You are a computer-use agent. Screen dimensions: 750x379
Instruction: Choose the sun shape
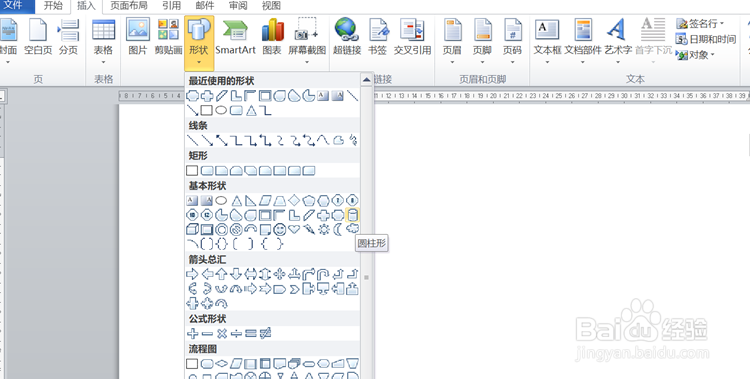coord(324,230)
